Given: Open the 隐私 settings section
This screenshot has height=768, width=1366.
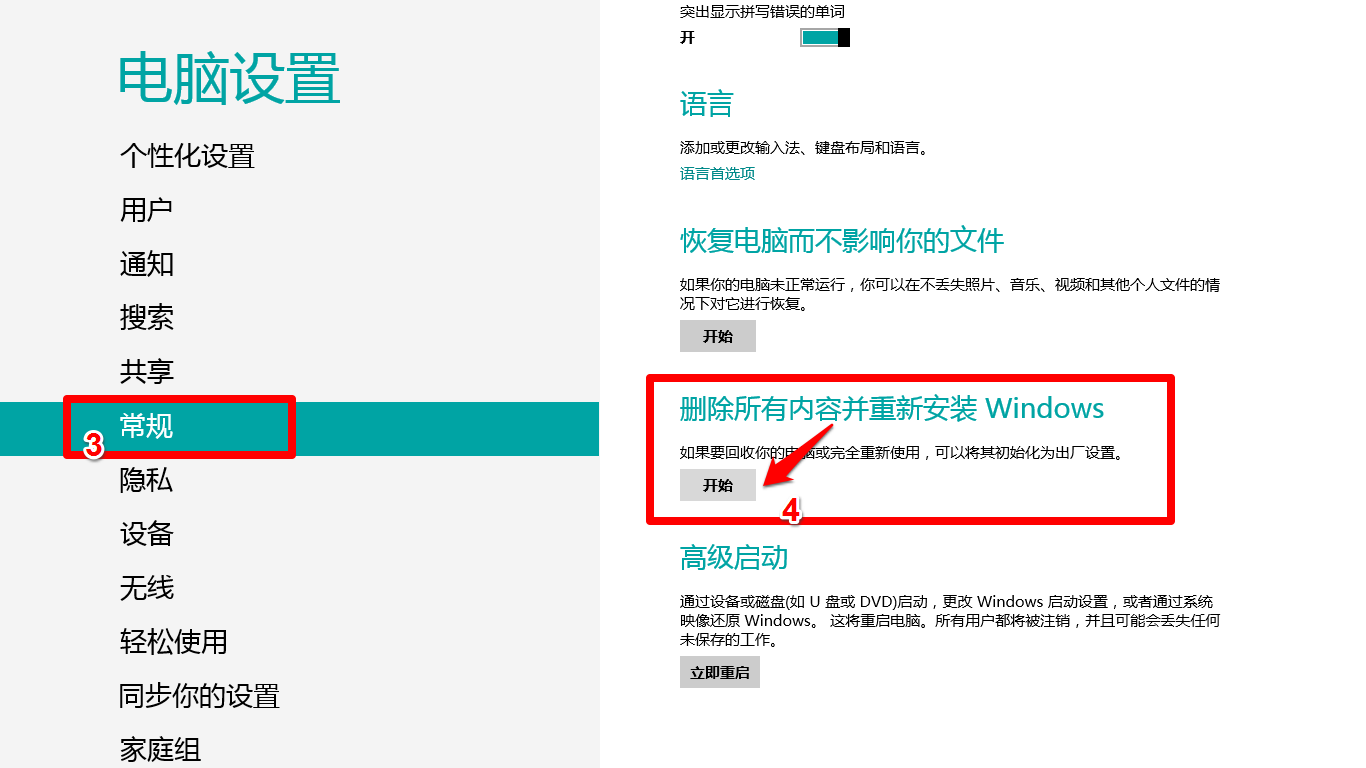Looking at the screenshot, I should pyautogui.click(x=147, y=480).
